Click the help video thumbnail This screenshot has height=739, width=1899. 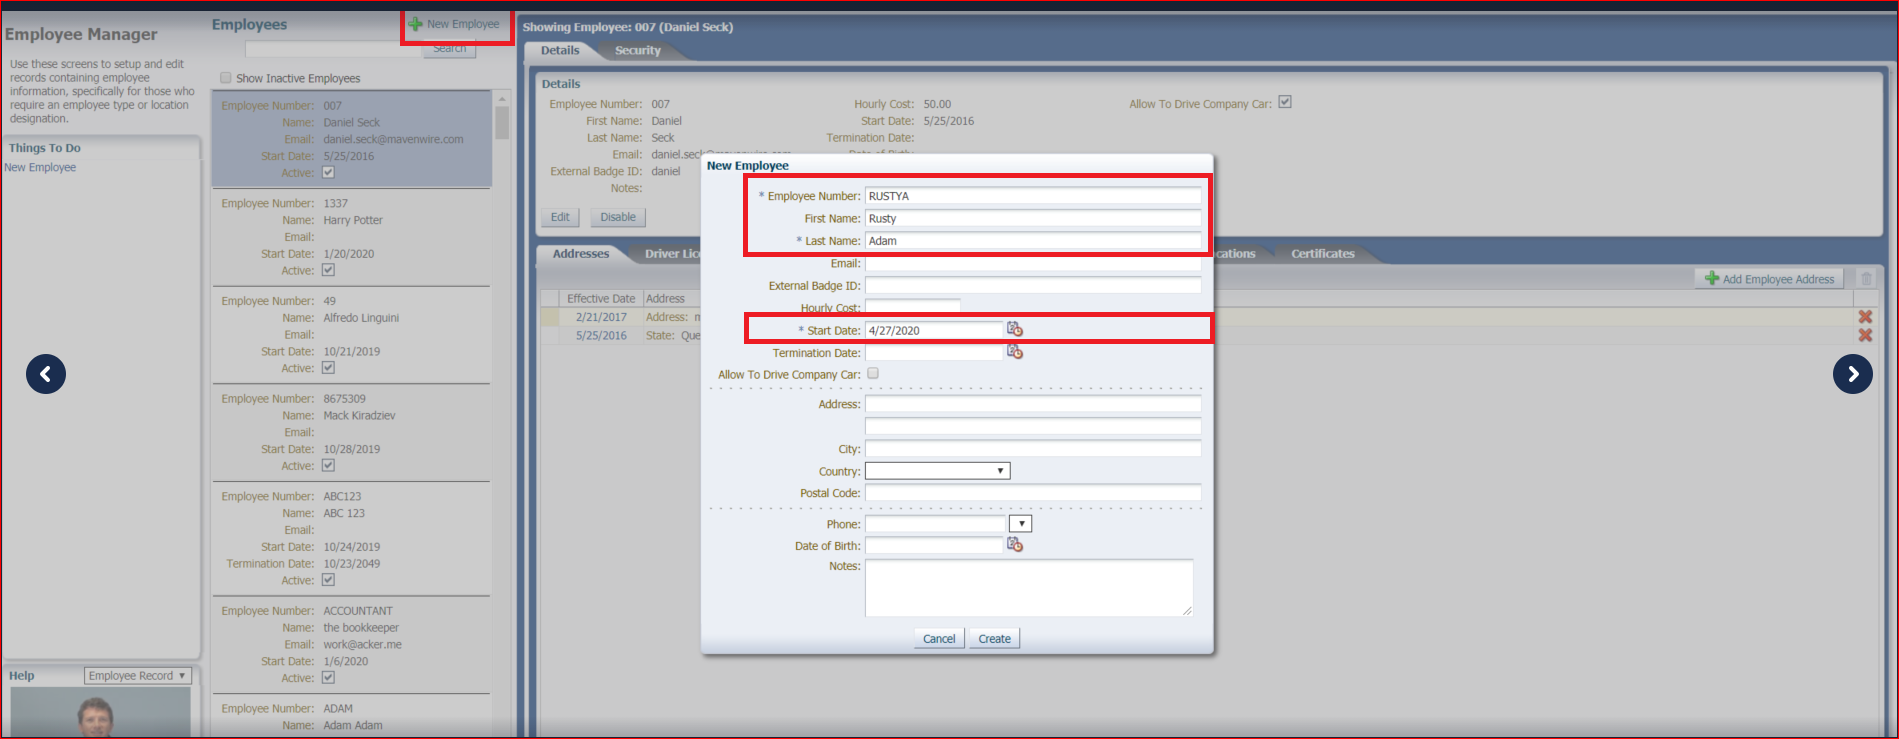click(100, 713)
